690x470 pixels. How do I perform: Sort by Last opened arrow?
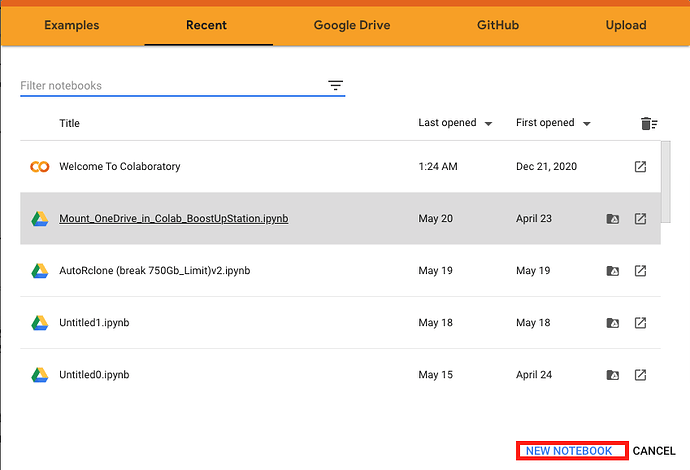[x=488, y=124]
